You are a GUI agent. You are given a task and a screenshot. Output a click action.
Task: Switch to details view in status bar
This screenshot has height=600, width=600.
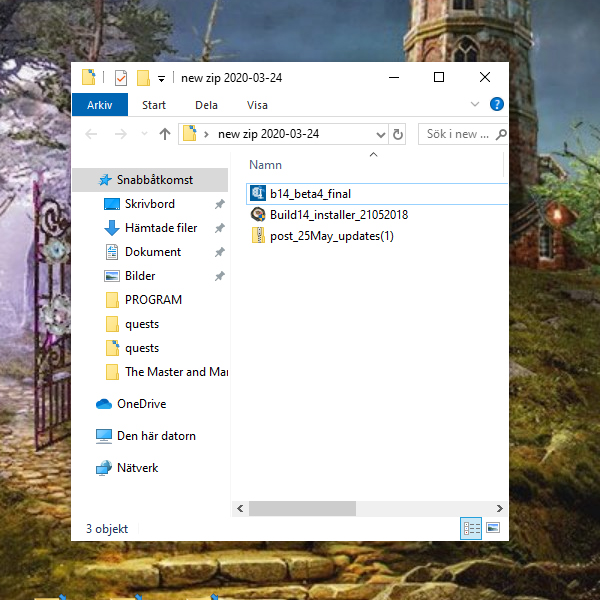[471, 528]
